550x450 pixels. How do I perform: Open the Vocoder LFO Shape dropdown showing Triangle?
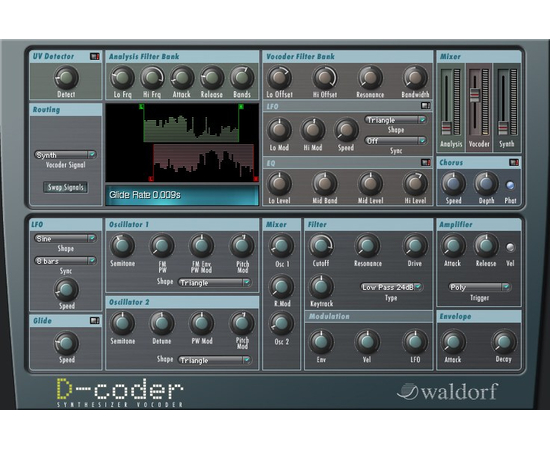[396, 120]
